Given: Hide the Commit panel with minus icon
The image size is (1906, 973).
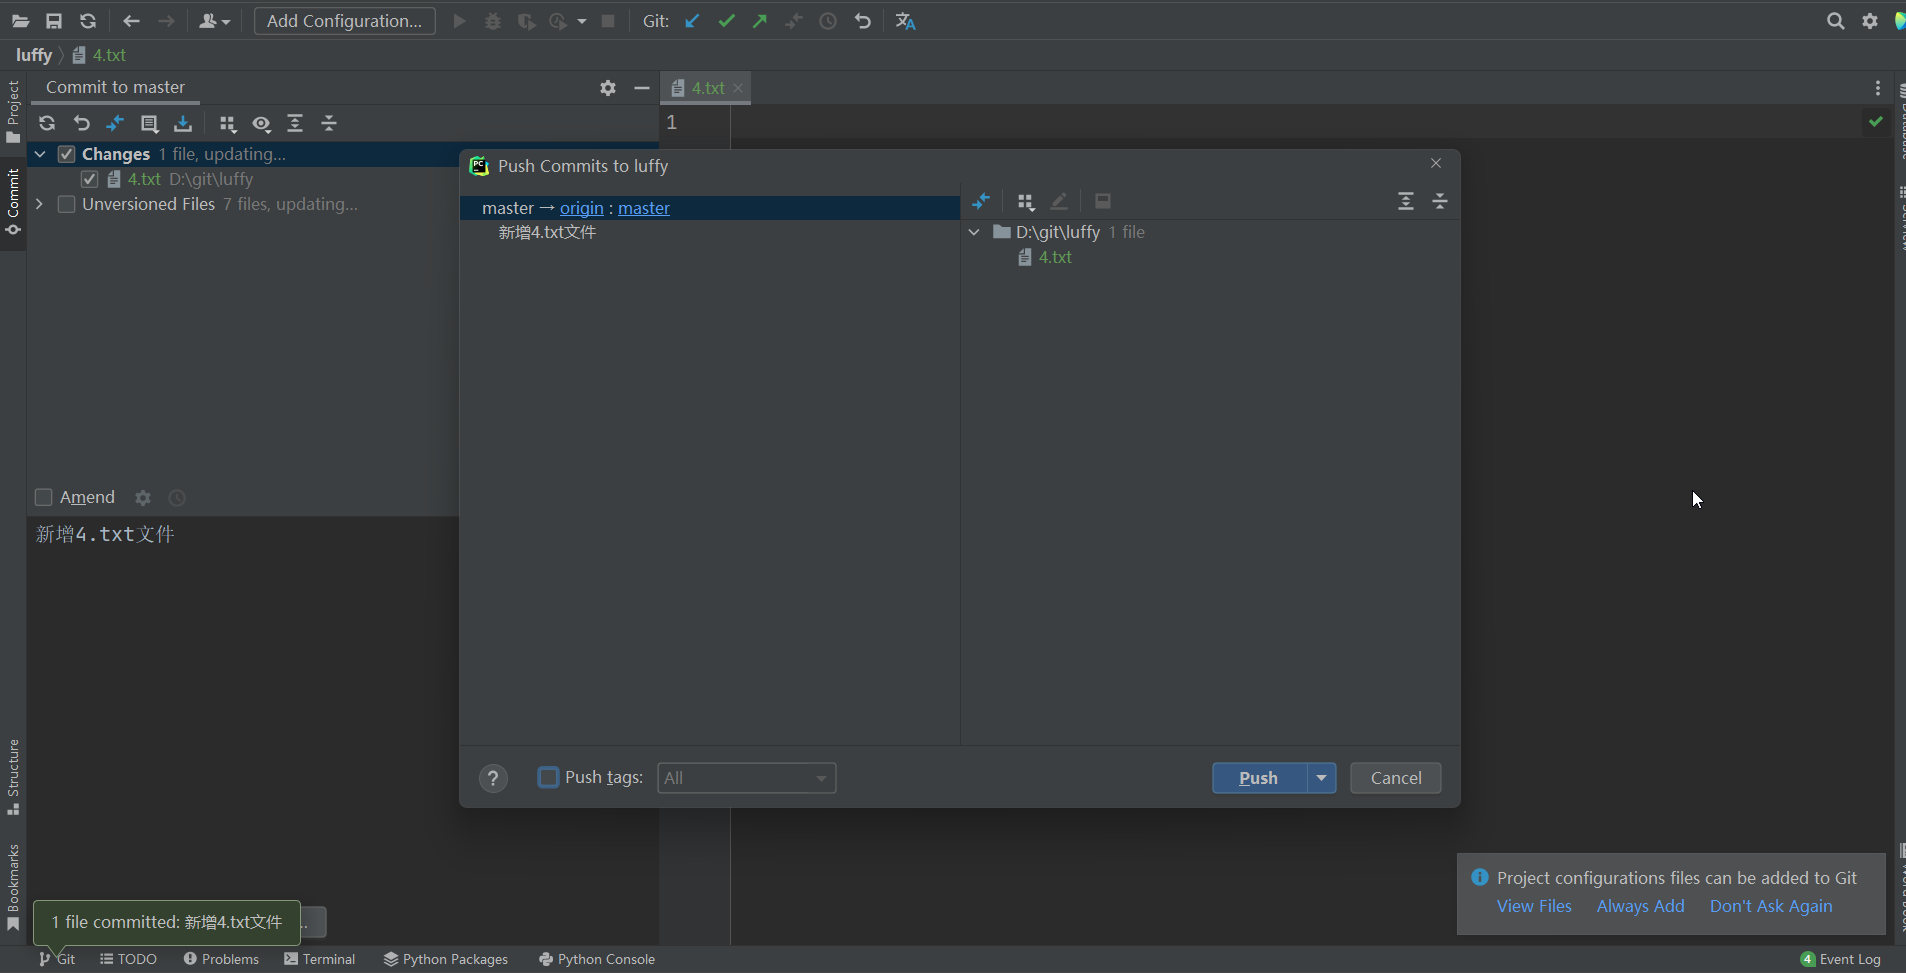Looking at the screenshot, I should click(x=642, y=88).
